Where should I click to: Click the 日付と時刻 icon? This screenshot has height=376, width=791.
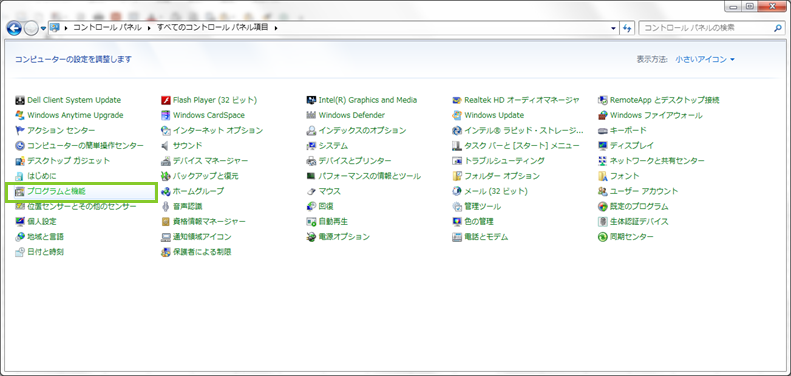tap(20, 252)
